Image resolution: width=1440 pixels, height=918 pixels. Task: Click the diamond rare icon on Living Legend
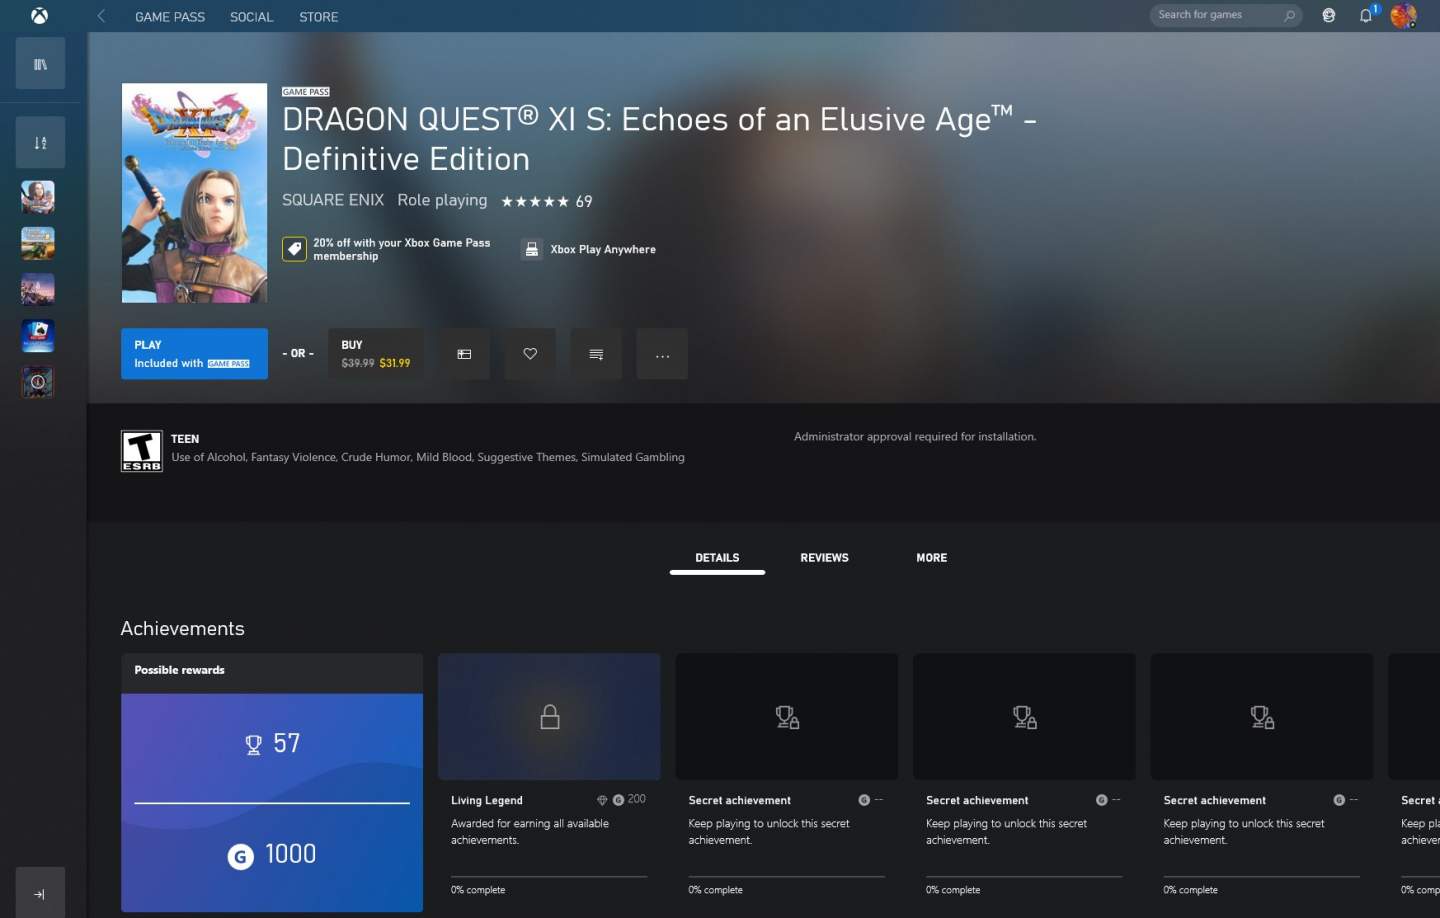coord(602,800)
